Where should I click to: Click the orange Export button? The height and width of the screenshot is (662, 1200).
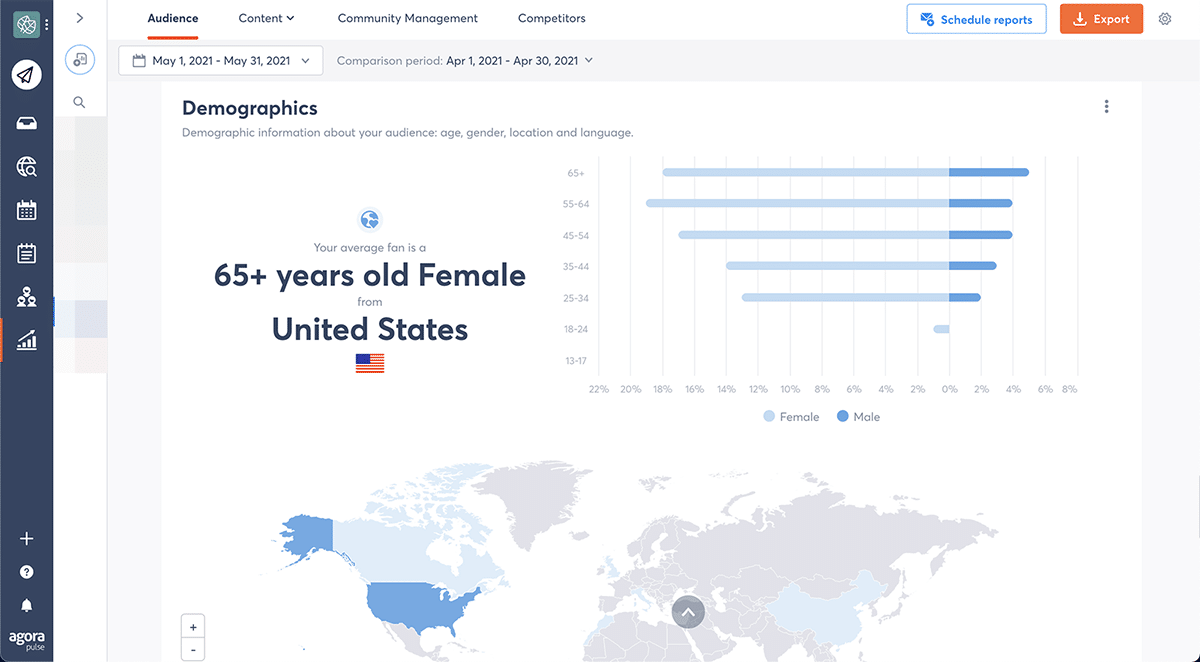click(x=1101, y=19)
